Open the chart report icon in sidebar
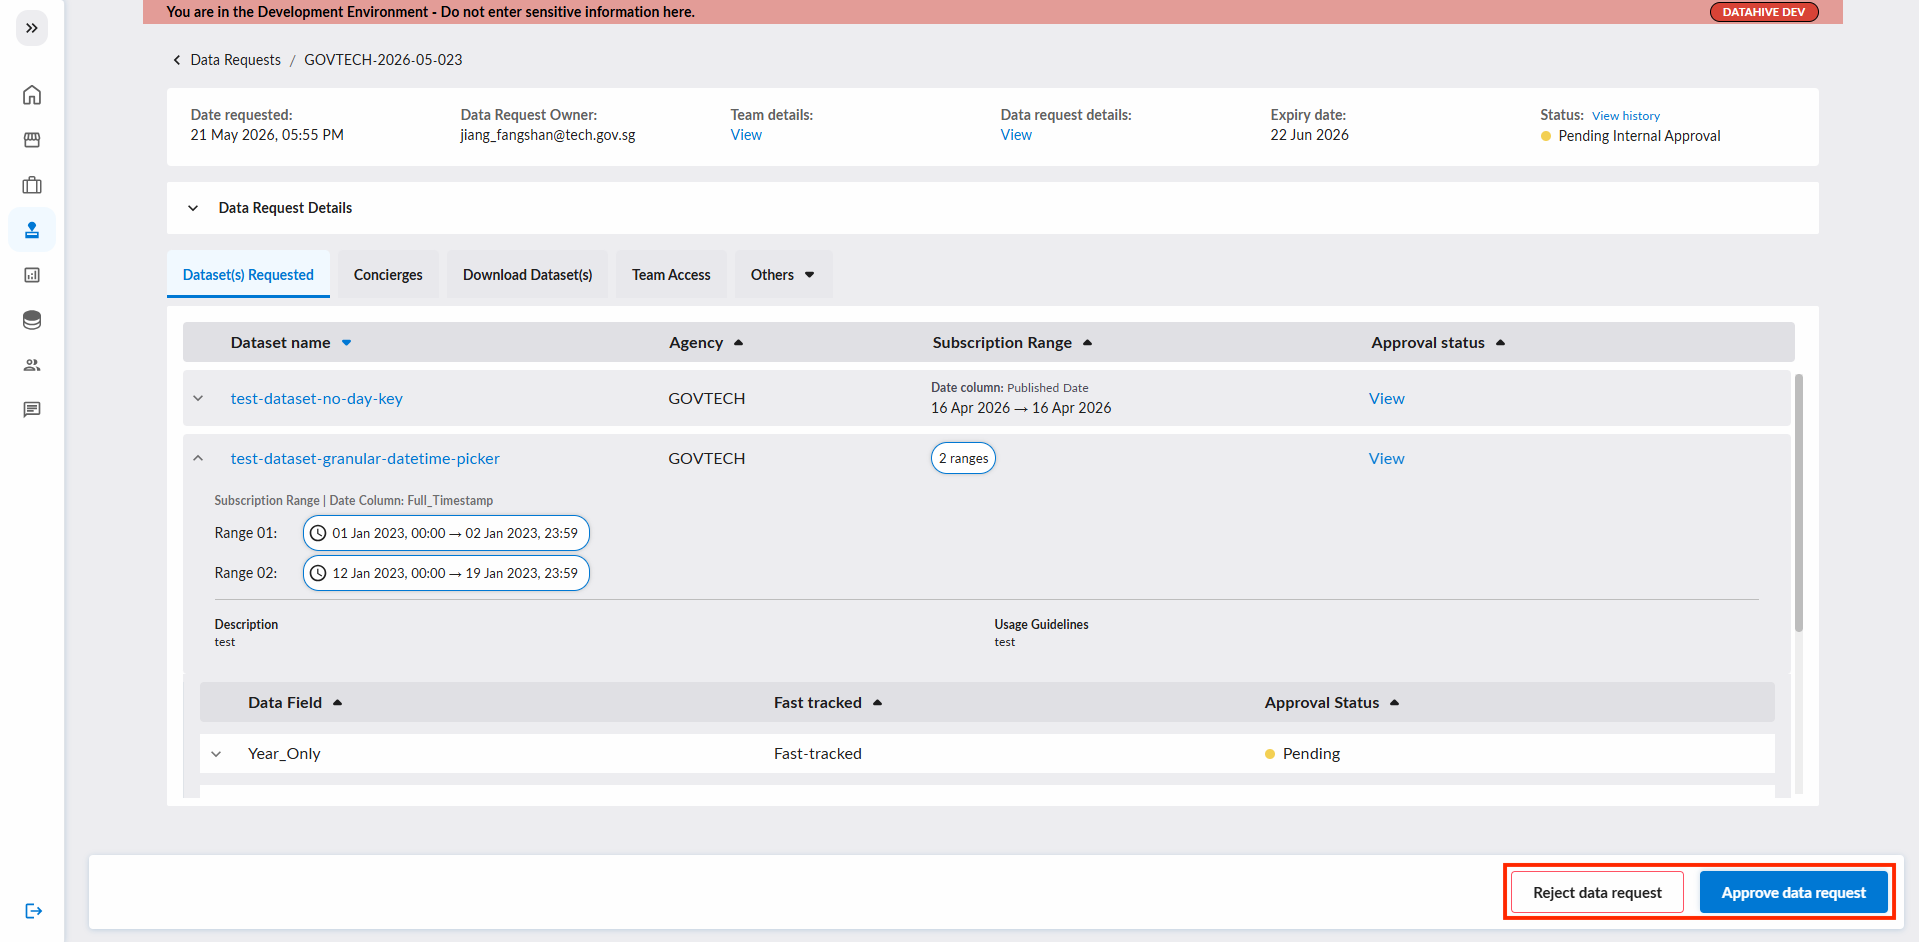1919x942 pixels. coord(32,275)
